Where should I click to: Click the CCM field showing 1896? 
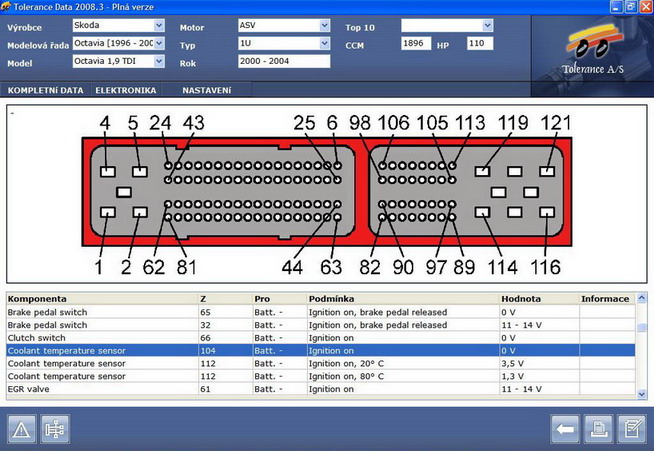click(x=416, y=43)
